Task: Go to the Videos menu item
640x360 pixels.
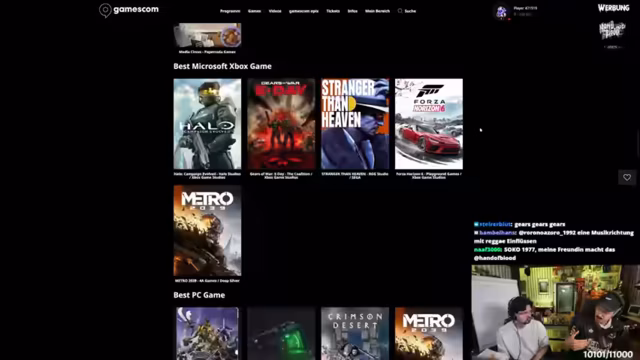Action: (275, 11)
